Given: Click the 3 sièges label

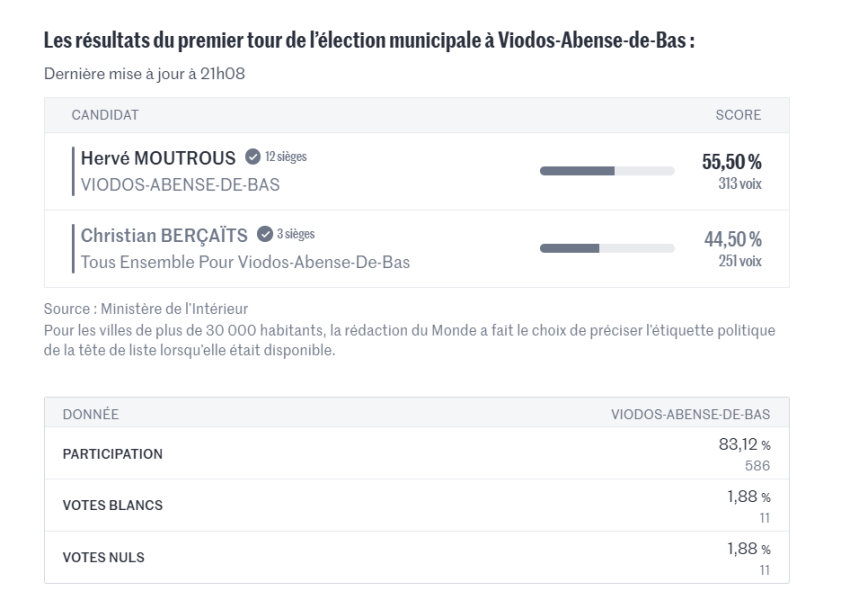Looking at the screenshot, I should [296, 235].
